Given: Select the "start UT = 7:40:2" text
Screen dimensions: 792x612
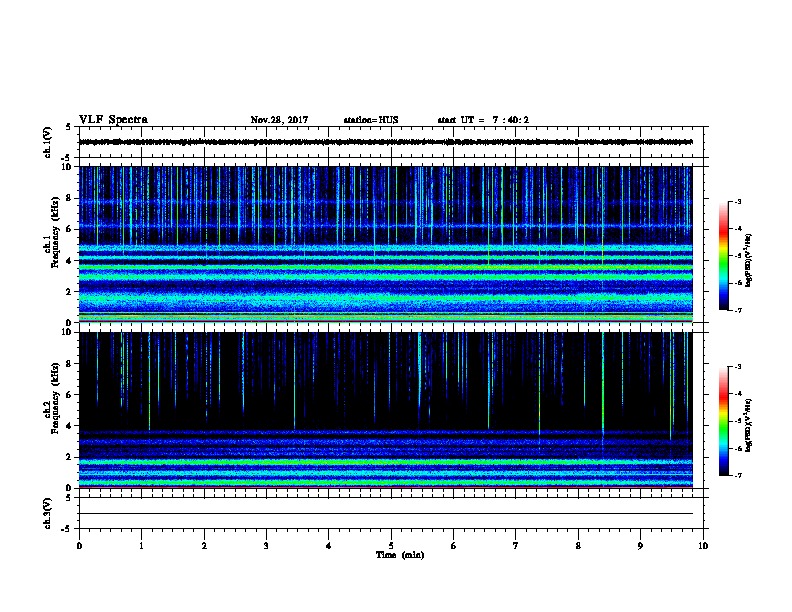Looking at the screenshot, I should tap(483, 120).
